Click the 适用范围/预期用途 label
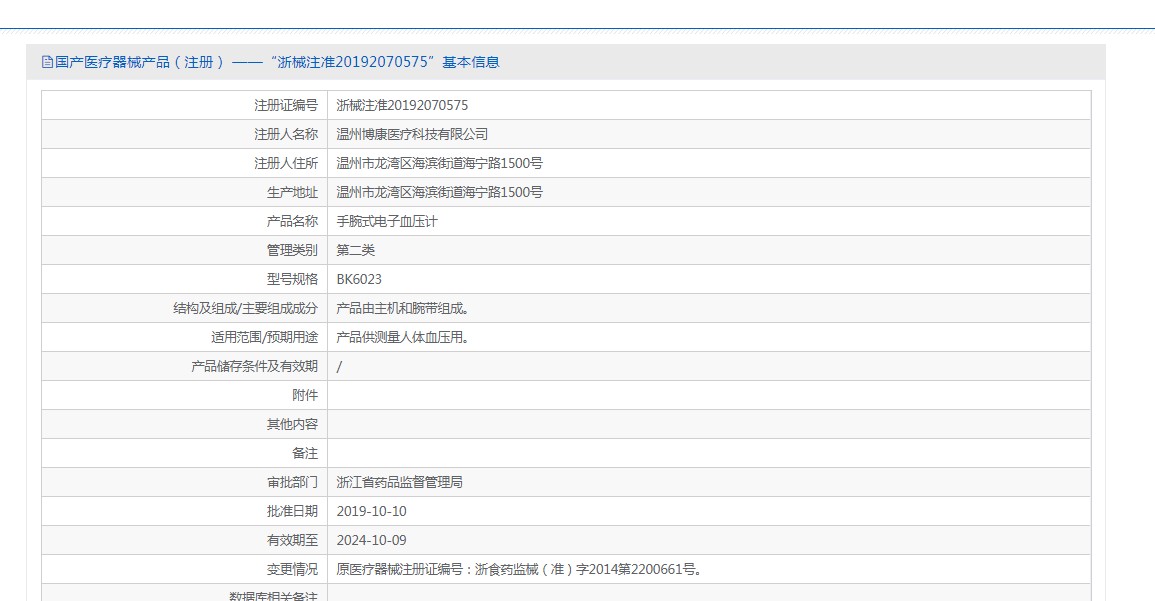Viewport: 1155px width, 601px height. click(x=264, y=337)
